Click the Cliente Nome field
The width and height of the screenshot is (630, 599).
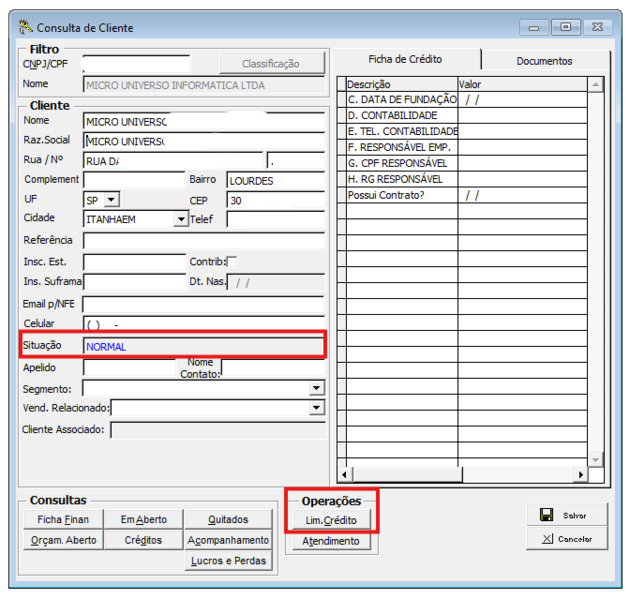pos(204,122)
